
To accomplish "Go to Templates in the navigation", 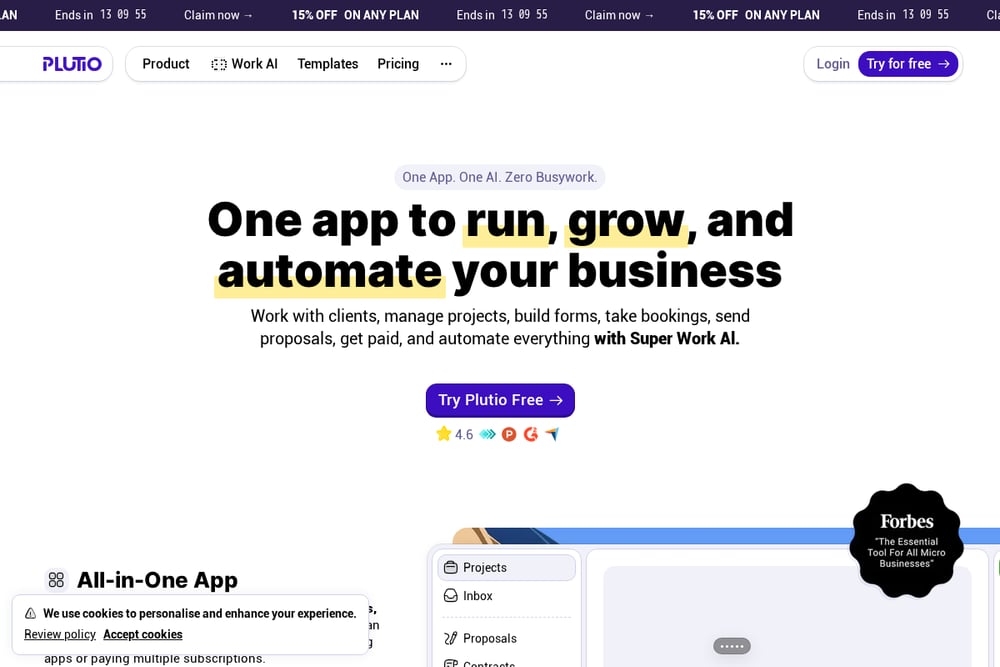I will click(328, 64).
